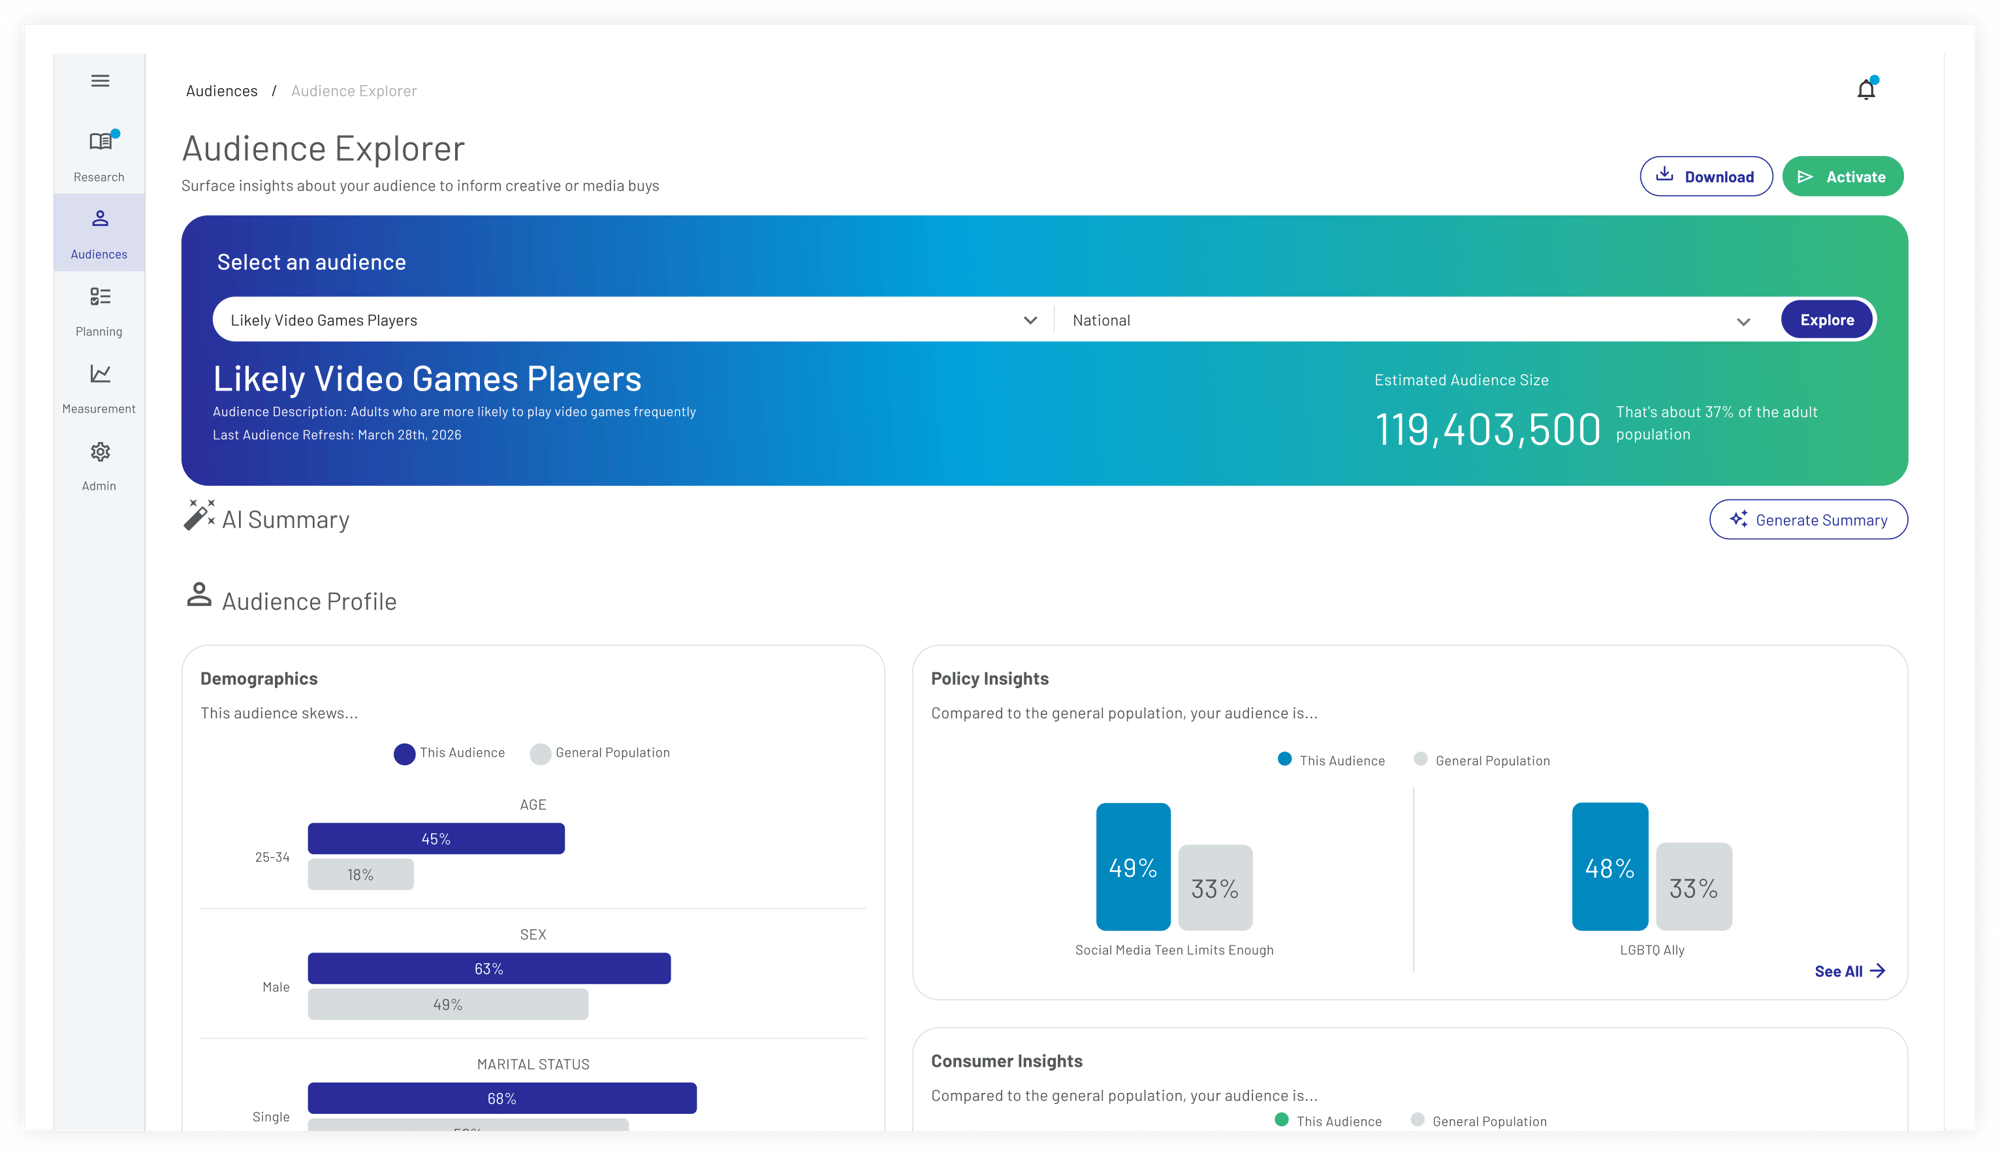The height and width of the screenshot is (1155, 2000).
Task: Click the 49% Social Media Teen Limits bar
Action: pos(1133,867)
